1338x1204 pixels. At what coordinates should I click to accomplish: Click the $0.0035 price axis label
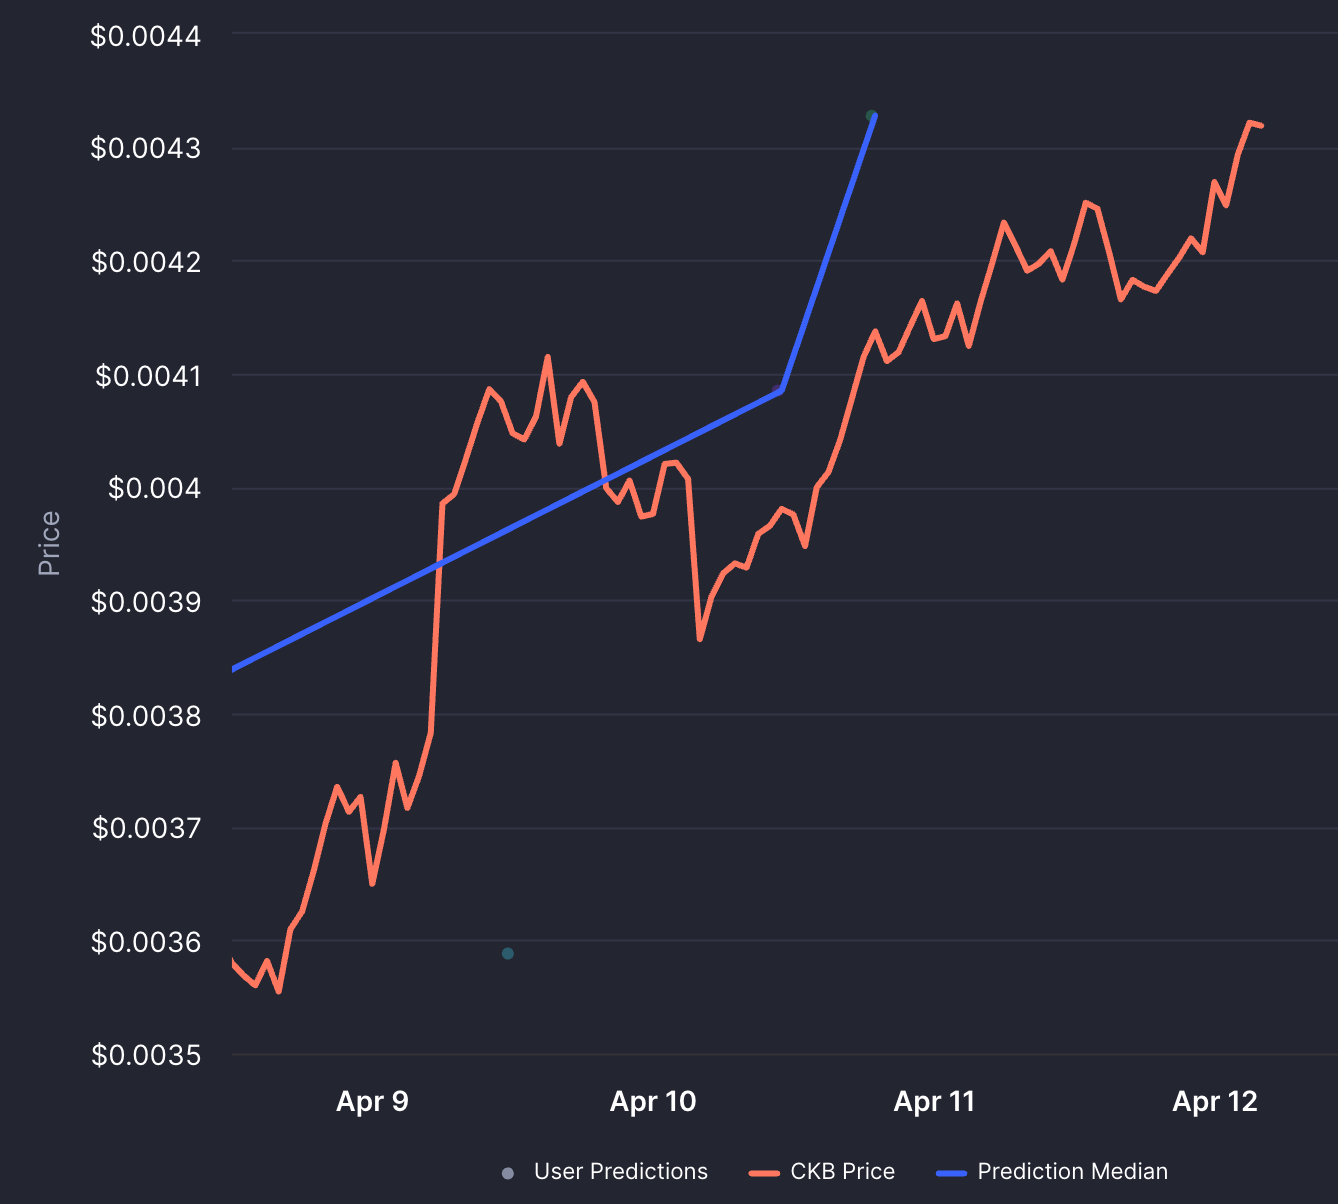tap(146, 1055)
